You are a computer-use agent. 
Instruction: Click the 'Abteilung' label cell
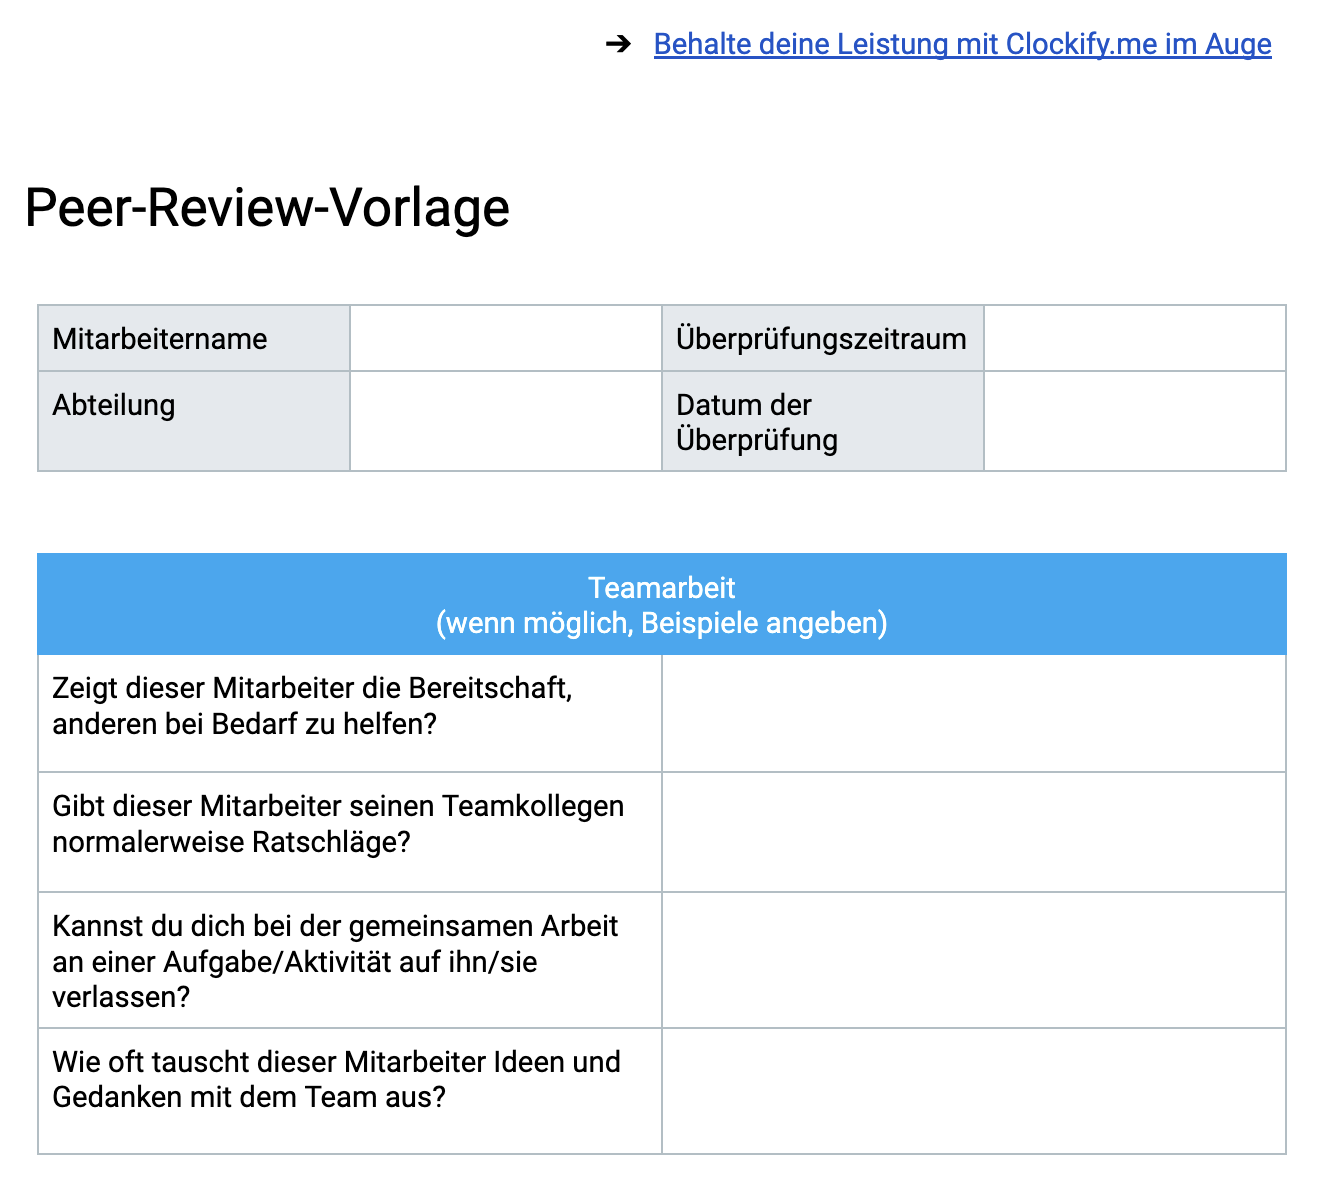[x=194, y=421]
